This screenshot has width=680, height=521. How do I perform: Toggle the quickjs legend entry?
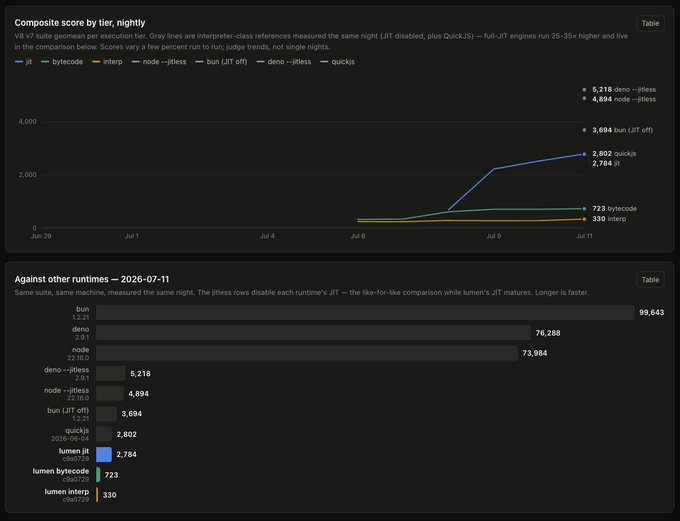tap(337, 62)
